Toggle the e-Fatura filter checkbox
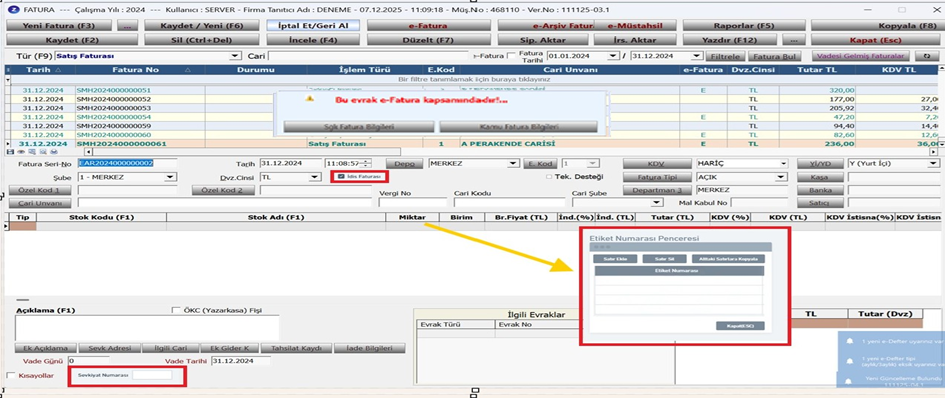945x398 pixels. pos(511,56)
